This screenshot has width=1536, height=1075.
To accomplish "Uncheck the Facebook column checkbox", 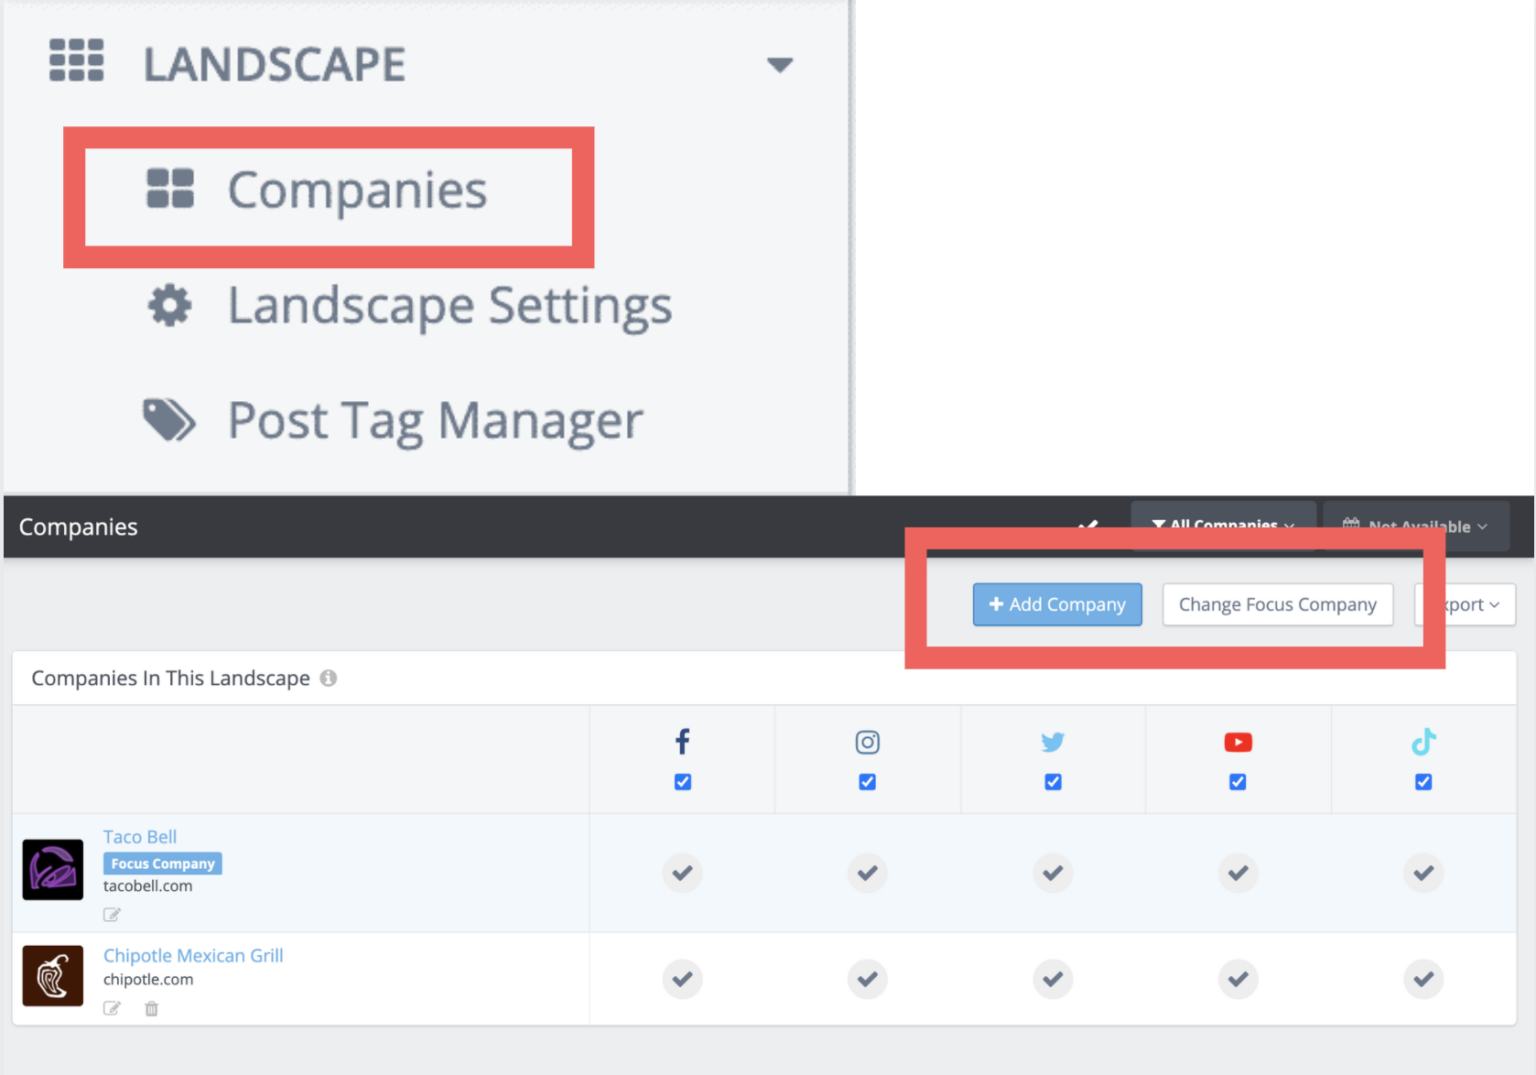I will [x=682, y=781].
